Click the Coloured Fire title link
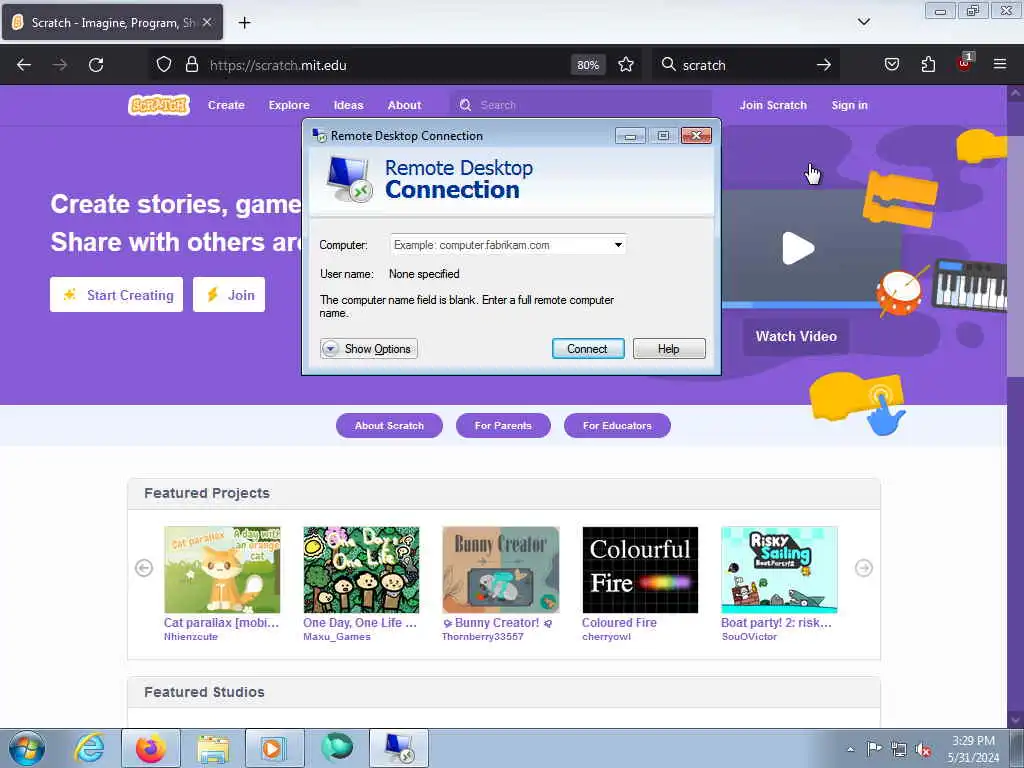This screenshot has width=1024, height=768. [x=619, y=623]
